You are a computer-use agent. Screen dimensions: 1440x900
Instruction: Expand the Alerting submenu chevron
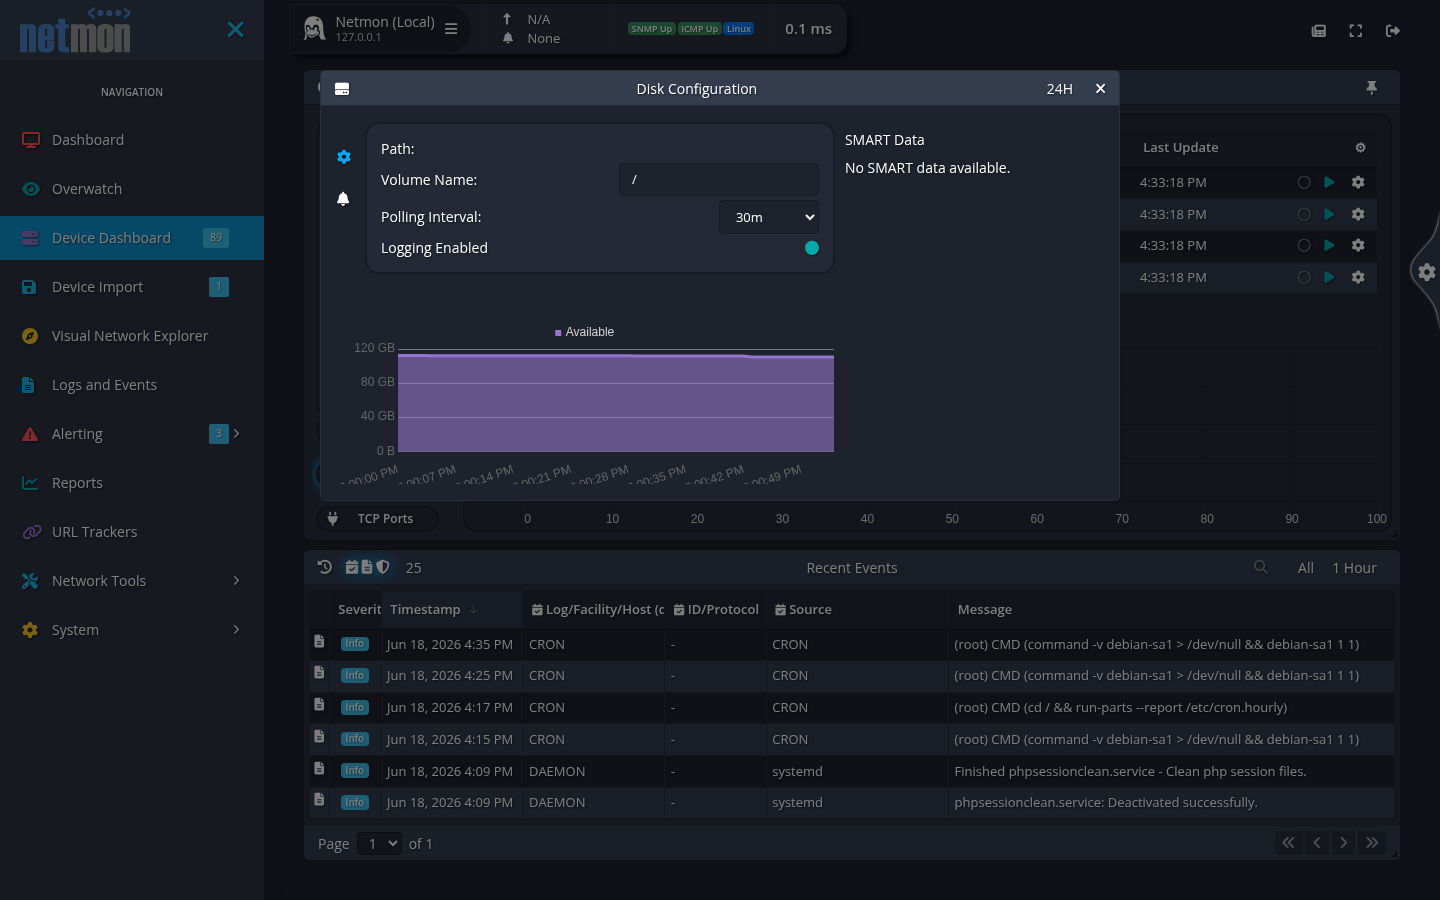[x=236, y=433]
